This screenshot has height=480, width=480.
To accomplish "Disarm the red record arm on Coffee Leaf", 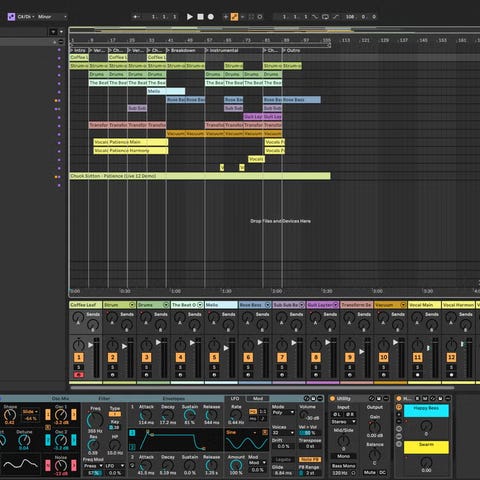I will pos(79,375).
